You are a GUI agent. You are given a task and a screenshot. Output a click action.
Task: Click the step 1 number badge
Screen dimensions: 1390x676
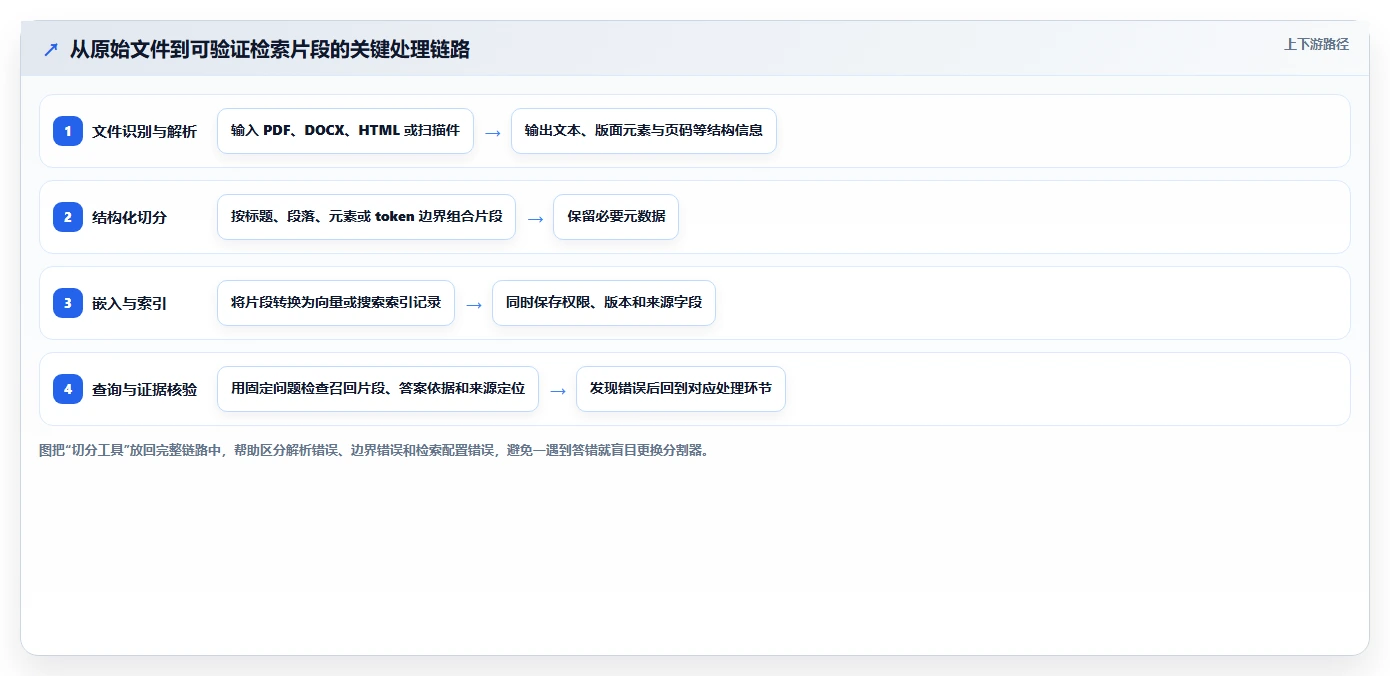[68, 131]
